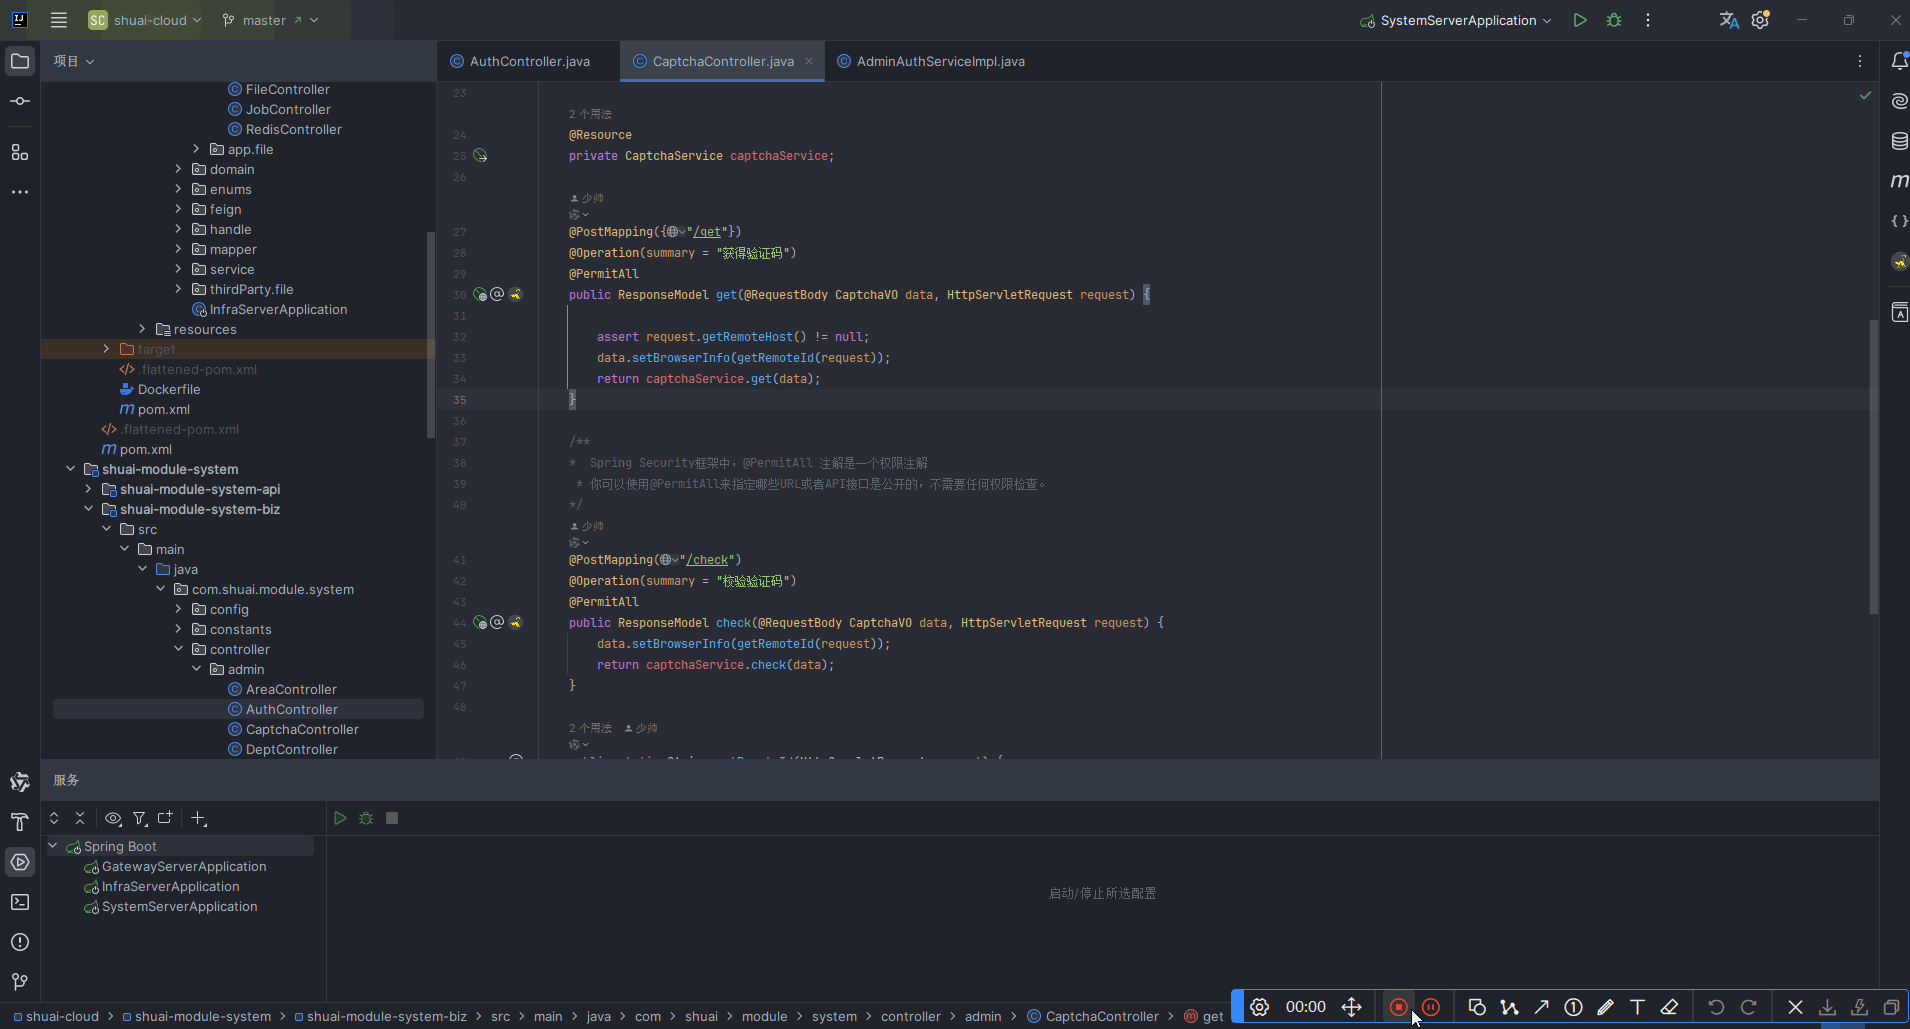Open the Endpoints braces tool window

(1899, 221)
